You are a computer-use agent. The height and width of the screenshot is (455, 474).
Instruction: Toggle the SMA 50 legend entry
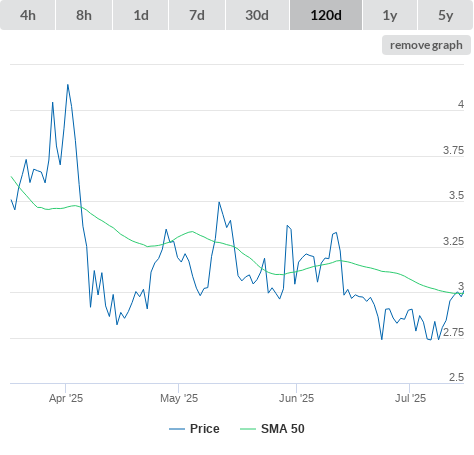(x=283, y=429)
